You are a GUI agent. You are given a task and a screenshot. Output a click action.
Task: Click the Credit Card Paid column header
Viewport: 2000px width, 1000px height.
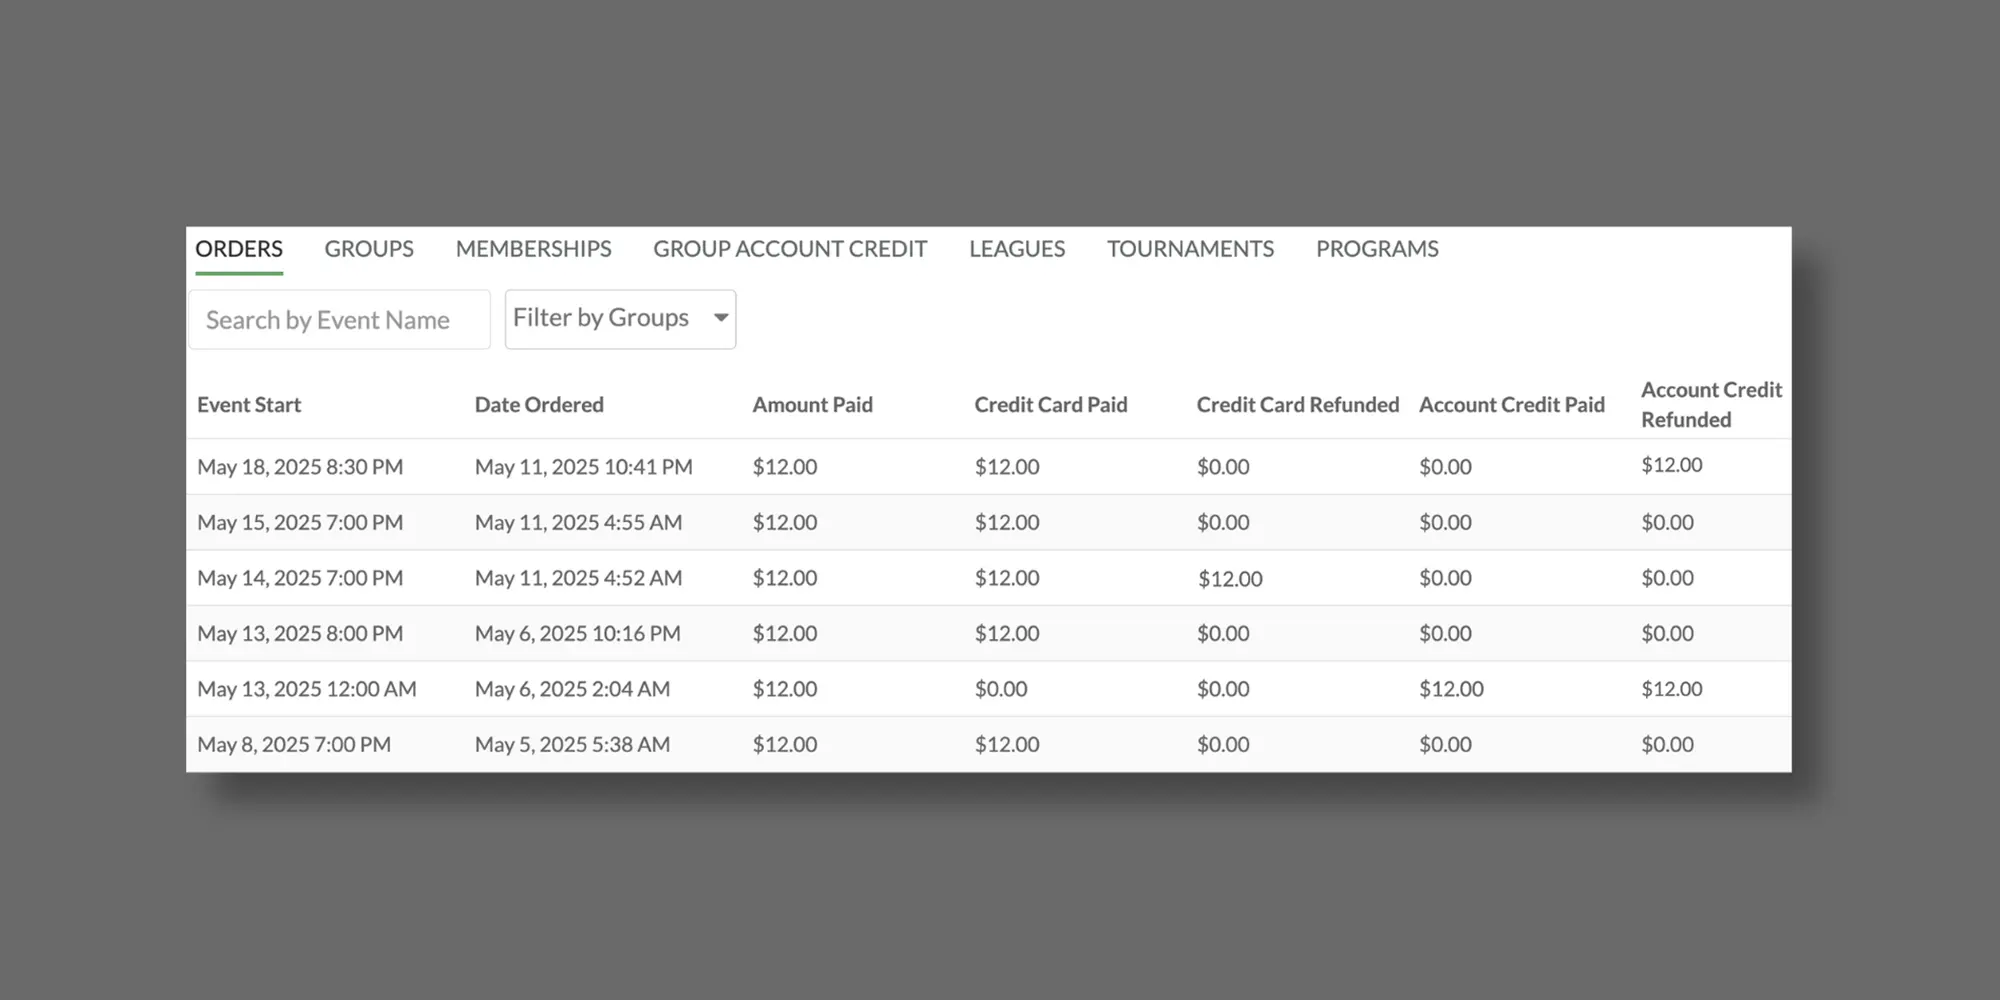coord(1050,405)
